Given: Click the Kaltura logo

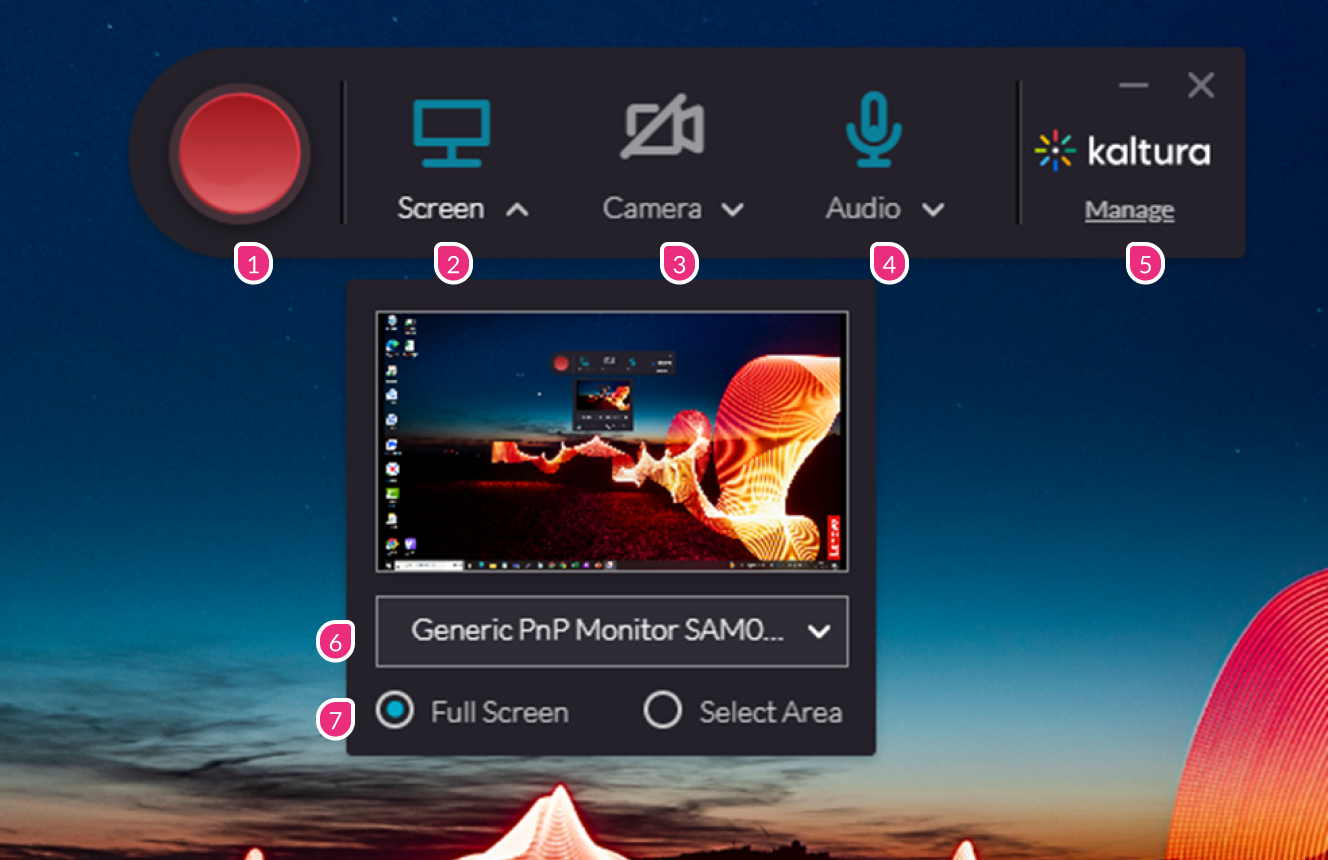Looking at the screenshot, I should click(1122, 151).
